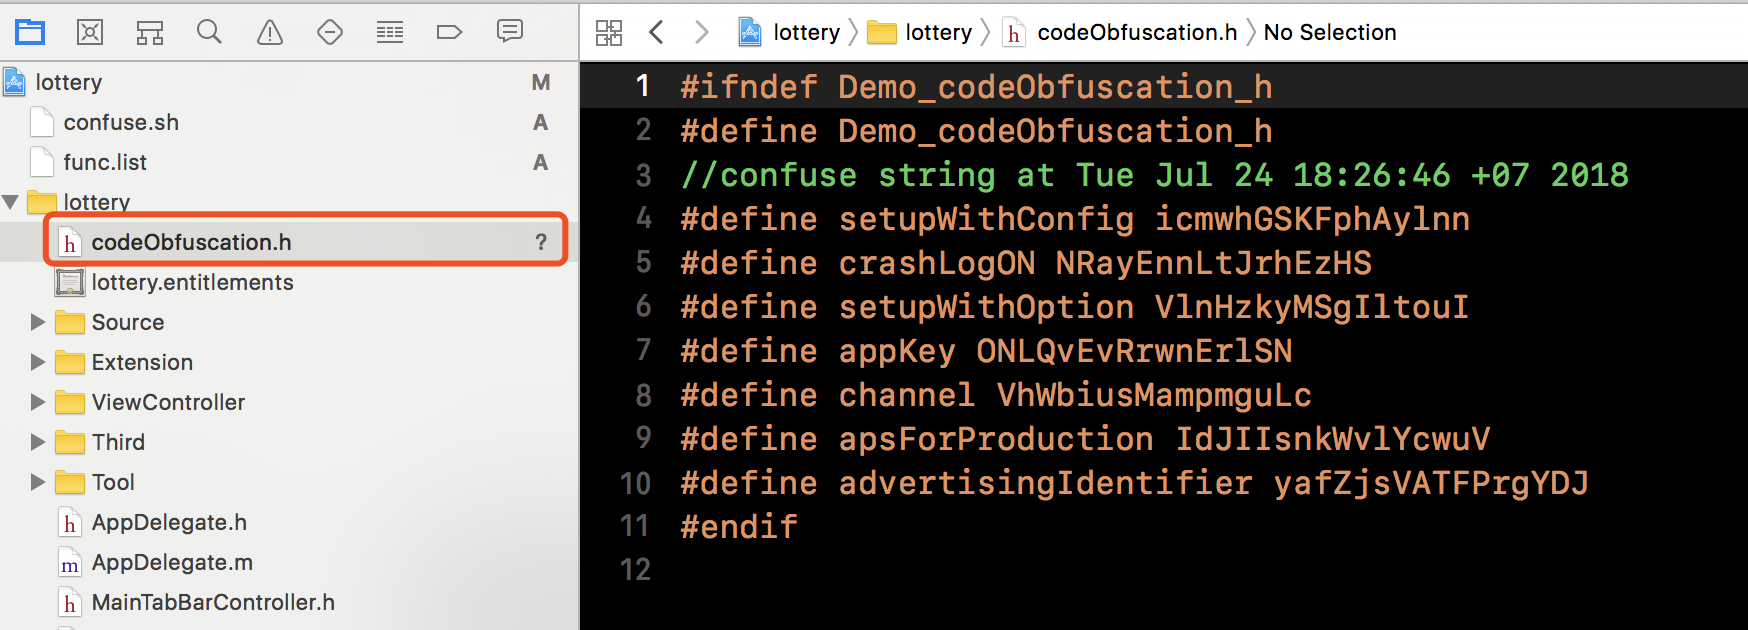Go forward using the right arrow
Screen dimensions: 1748x630
701,33
